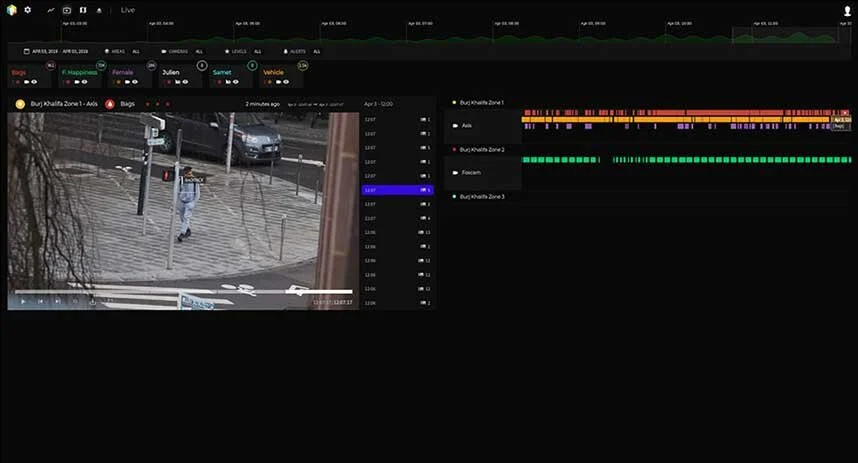Toggle the eye visibility on Bags card

pos(34,82)
